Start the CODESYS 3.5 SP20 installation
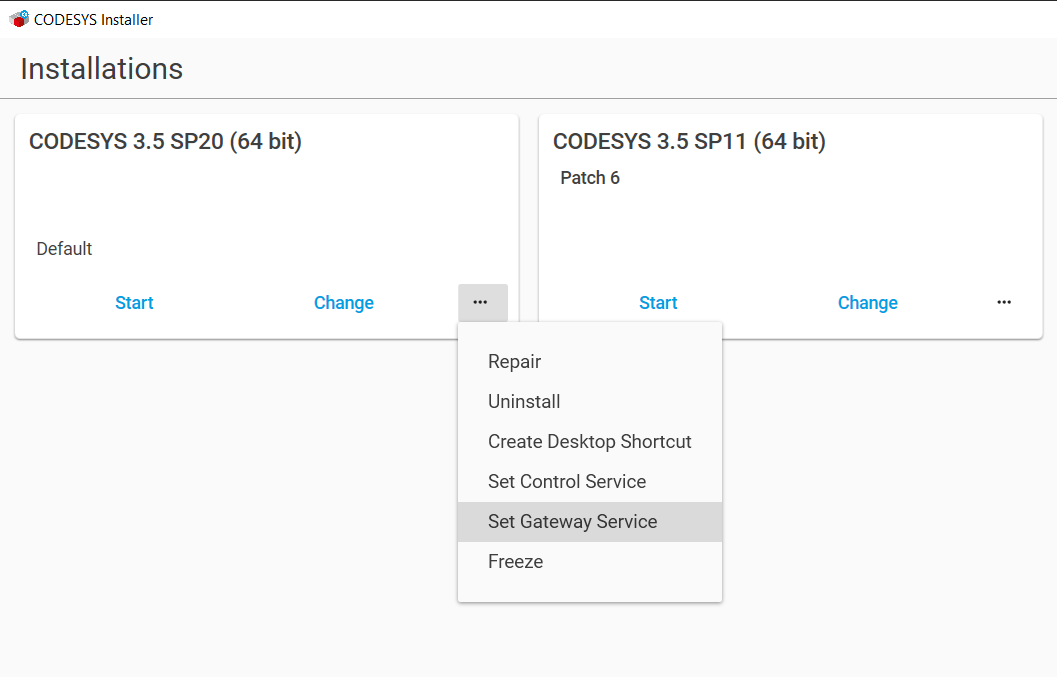This screenshot has width=1057, height=677. 134,302
